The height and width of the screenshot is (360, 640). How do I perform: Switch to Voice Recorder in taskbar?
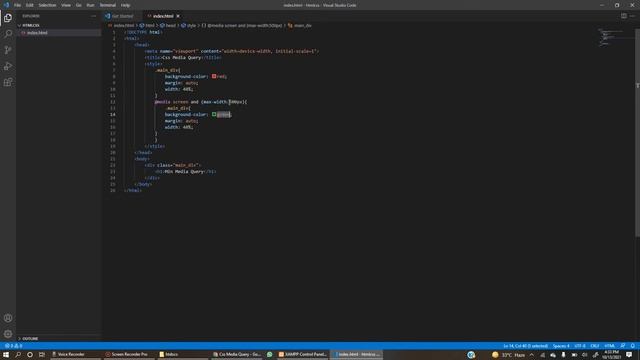[x=76, y=354]
